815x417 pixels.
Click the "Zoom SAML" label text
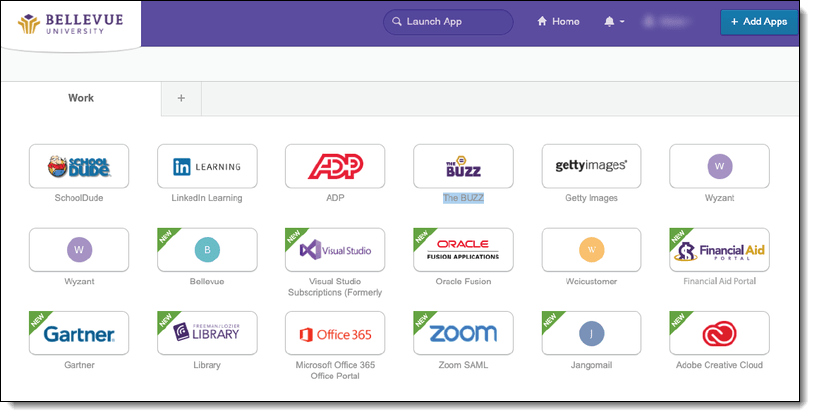coord(463,365)
